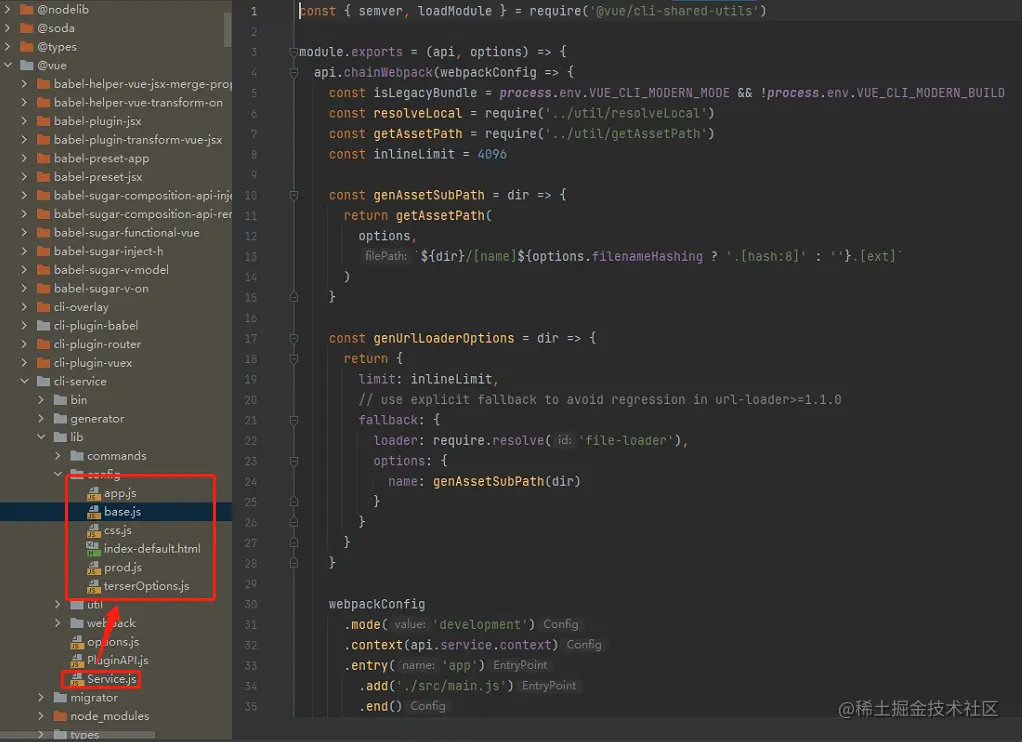Screen dimensions: 1022x742
Task: Click the app.js file icon
Action: (x=93, y=494)
